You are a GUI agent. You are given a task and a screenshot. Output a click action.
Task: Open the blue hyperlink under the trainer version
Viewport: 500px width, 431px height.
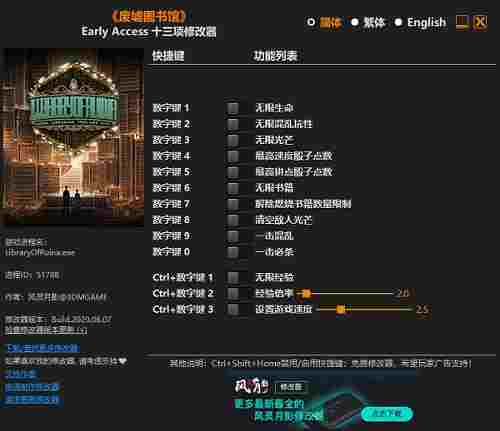43,348
